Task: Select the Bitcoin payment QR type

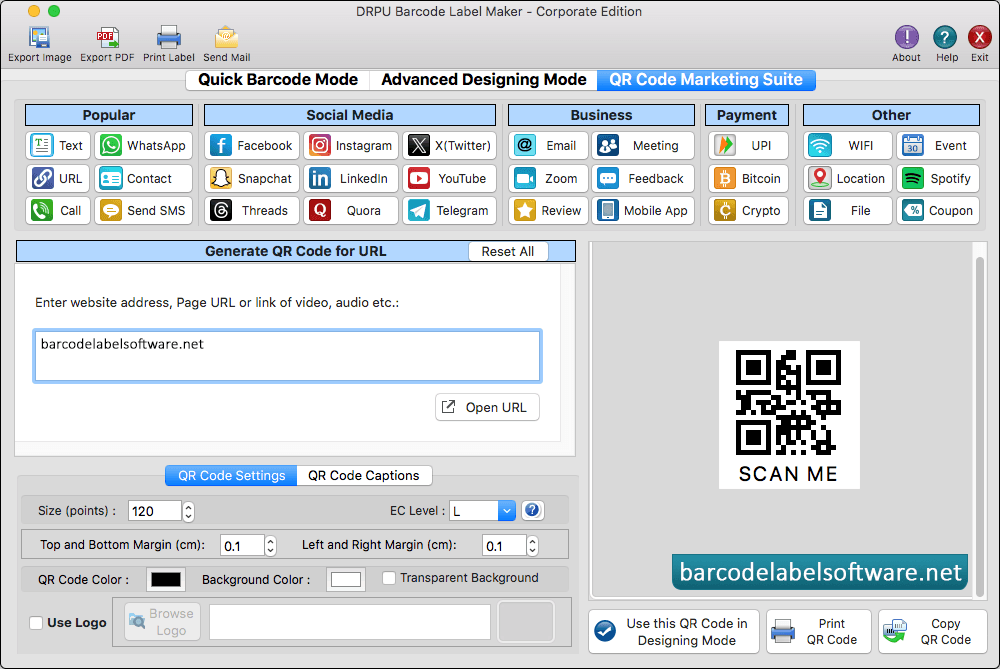Action: (748, 179)
